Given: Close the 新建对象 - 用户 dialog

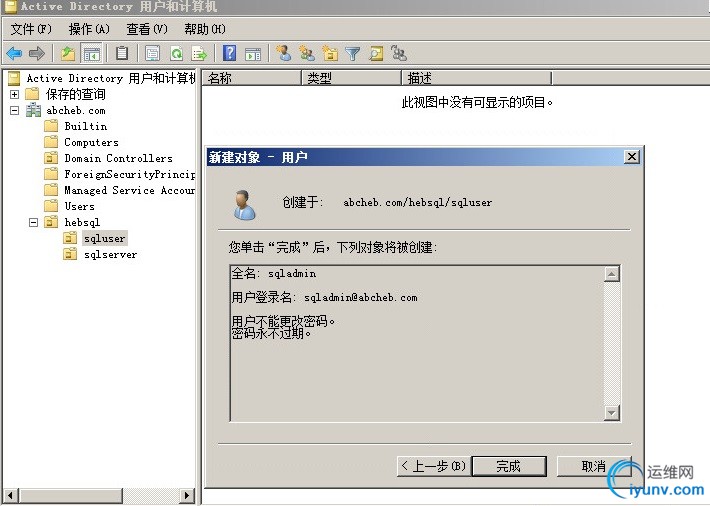Looking at the screenshot, I should tap(632, 157).
